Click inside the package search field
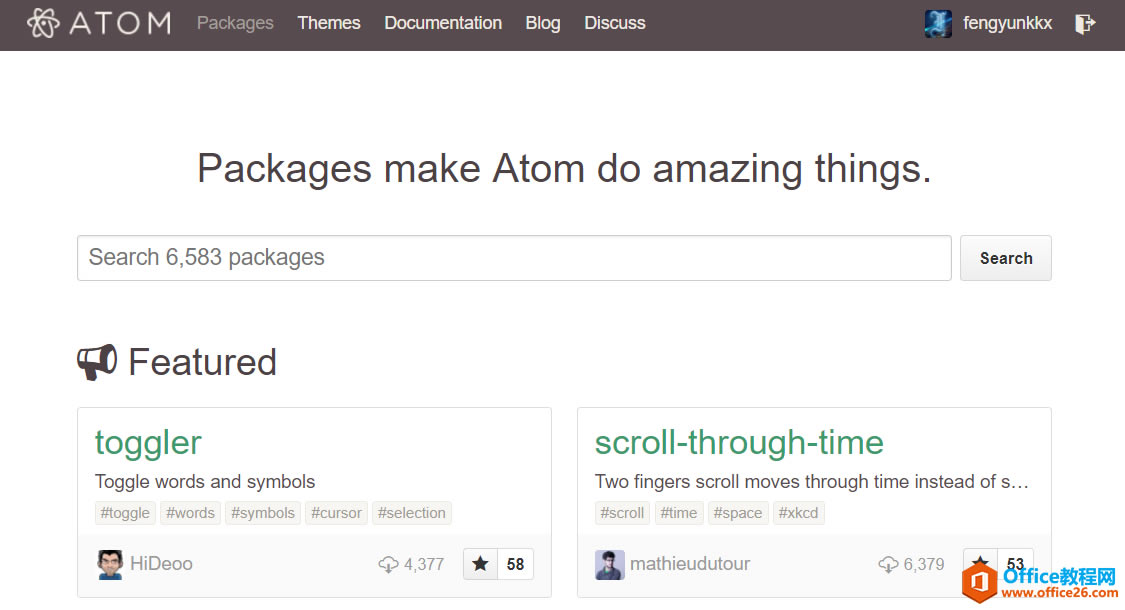1125x610 pixels. [400, 257]
